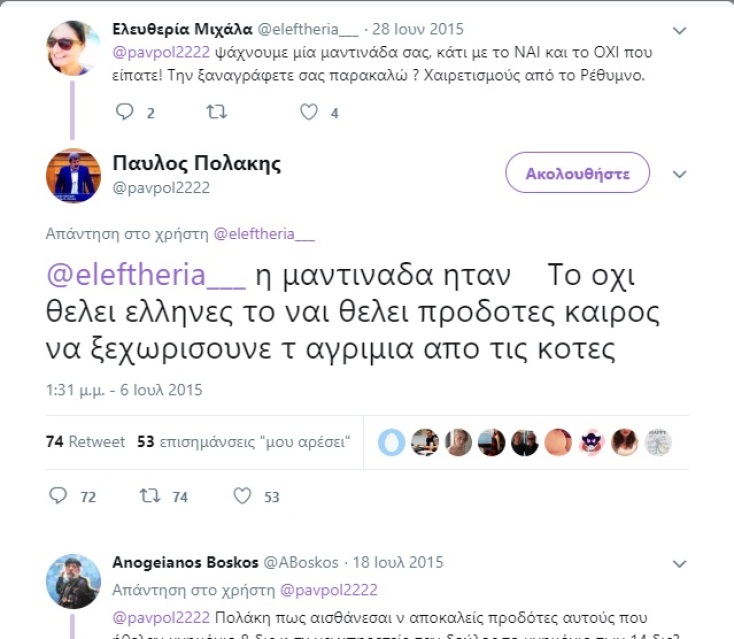Reply to Ελευθερία Μιχάλα's tweet
This screenshot has width=734, height=639.
(124, 113)
